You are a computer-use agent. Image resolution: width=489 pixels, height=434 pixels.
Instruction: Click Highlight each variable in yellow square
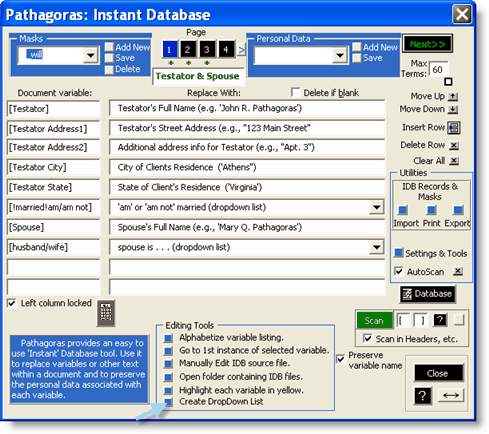pyautogui.click(x=168, y=390)
